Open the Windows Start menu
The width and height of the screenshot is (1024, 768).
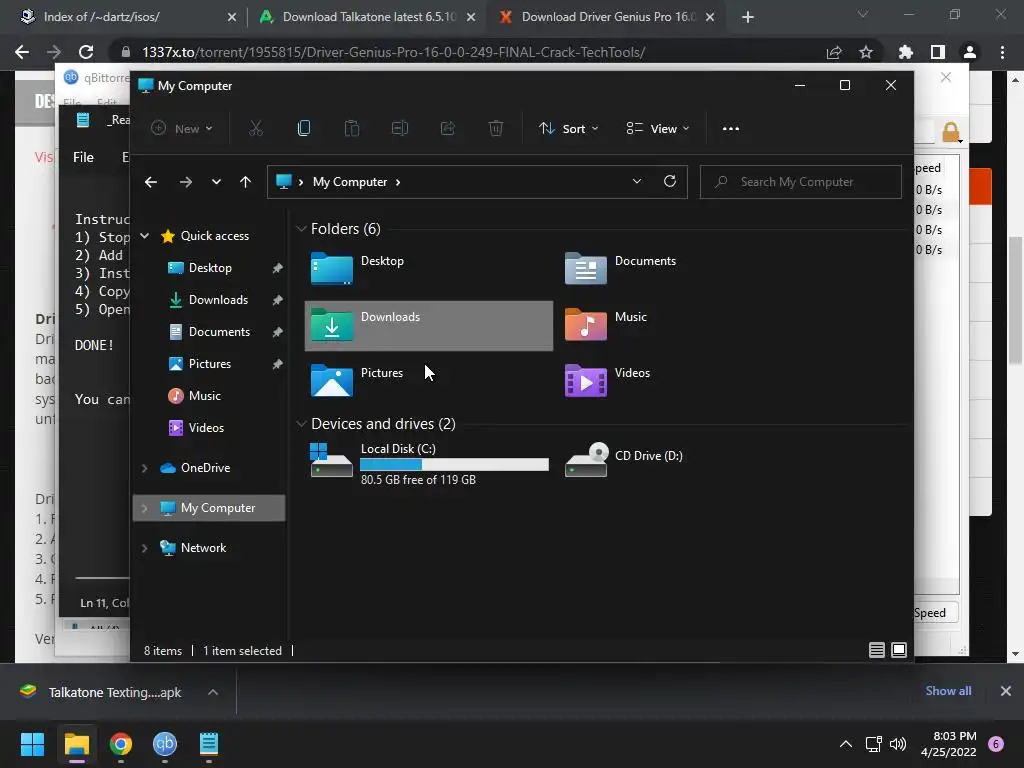click(32, 744)
